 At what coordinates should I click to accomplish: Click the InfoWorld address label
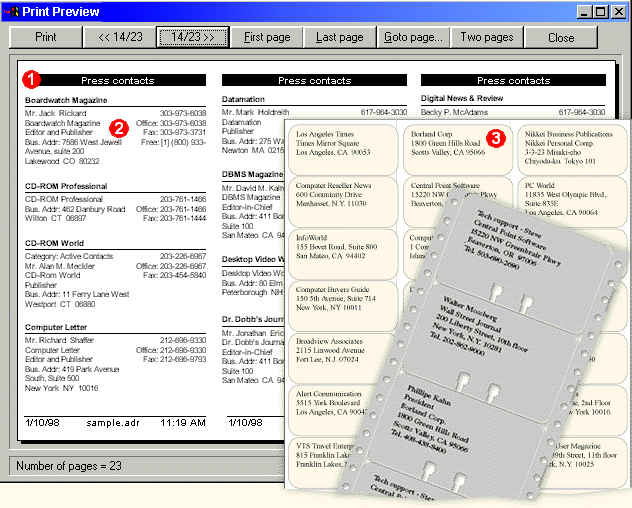[343, 254]
